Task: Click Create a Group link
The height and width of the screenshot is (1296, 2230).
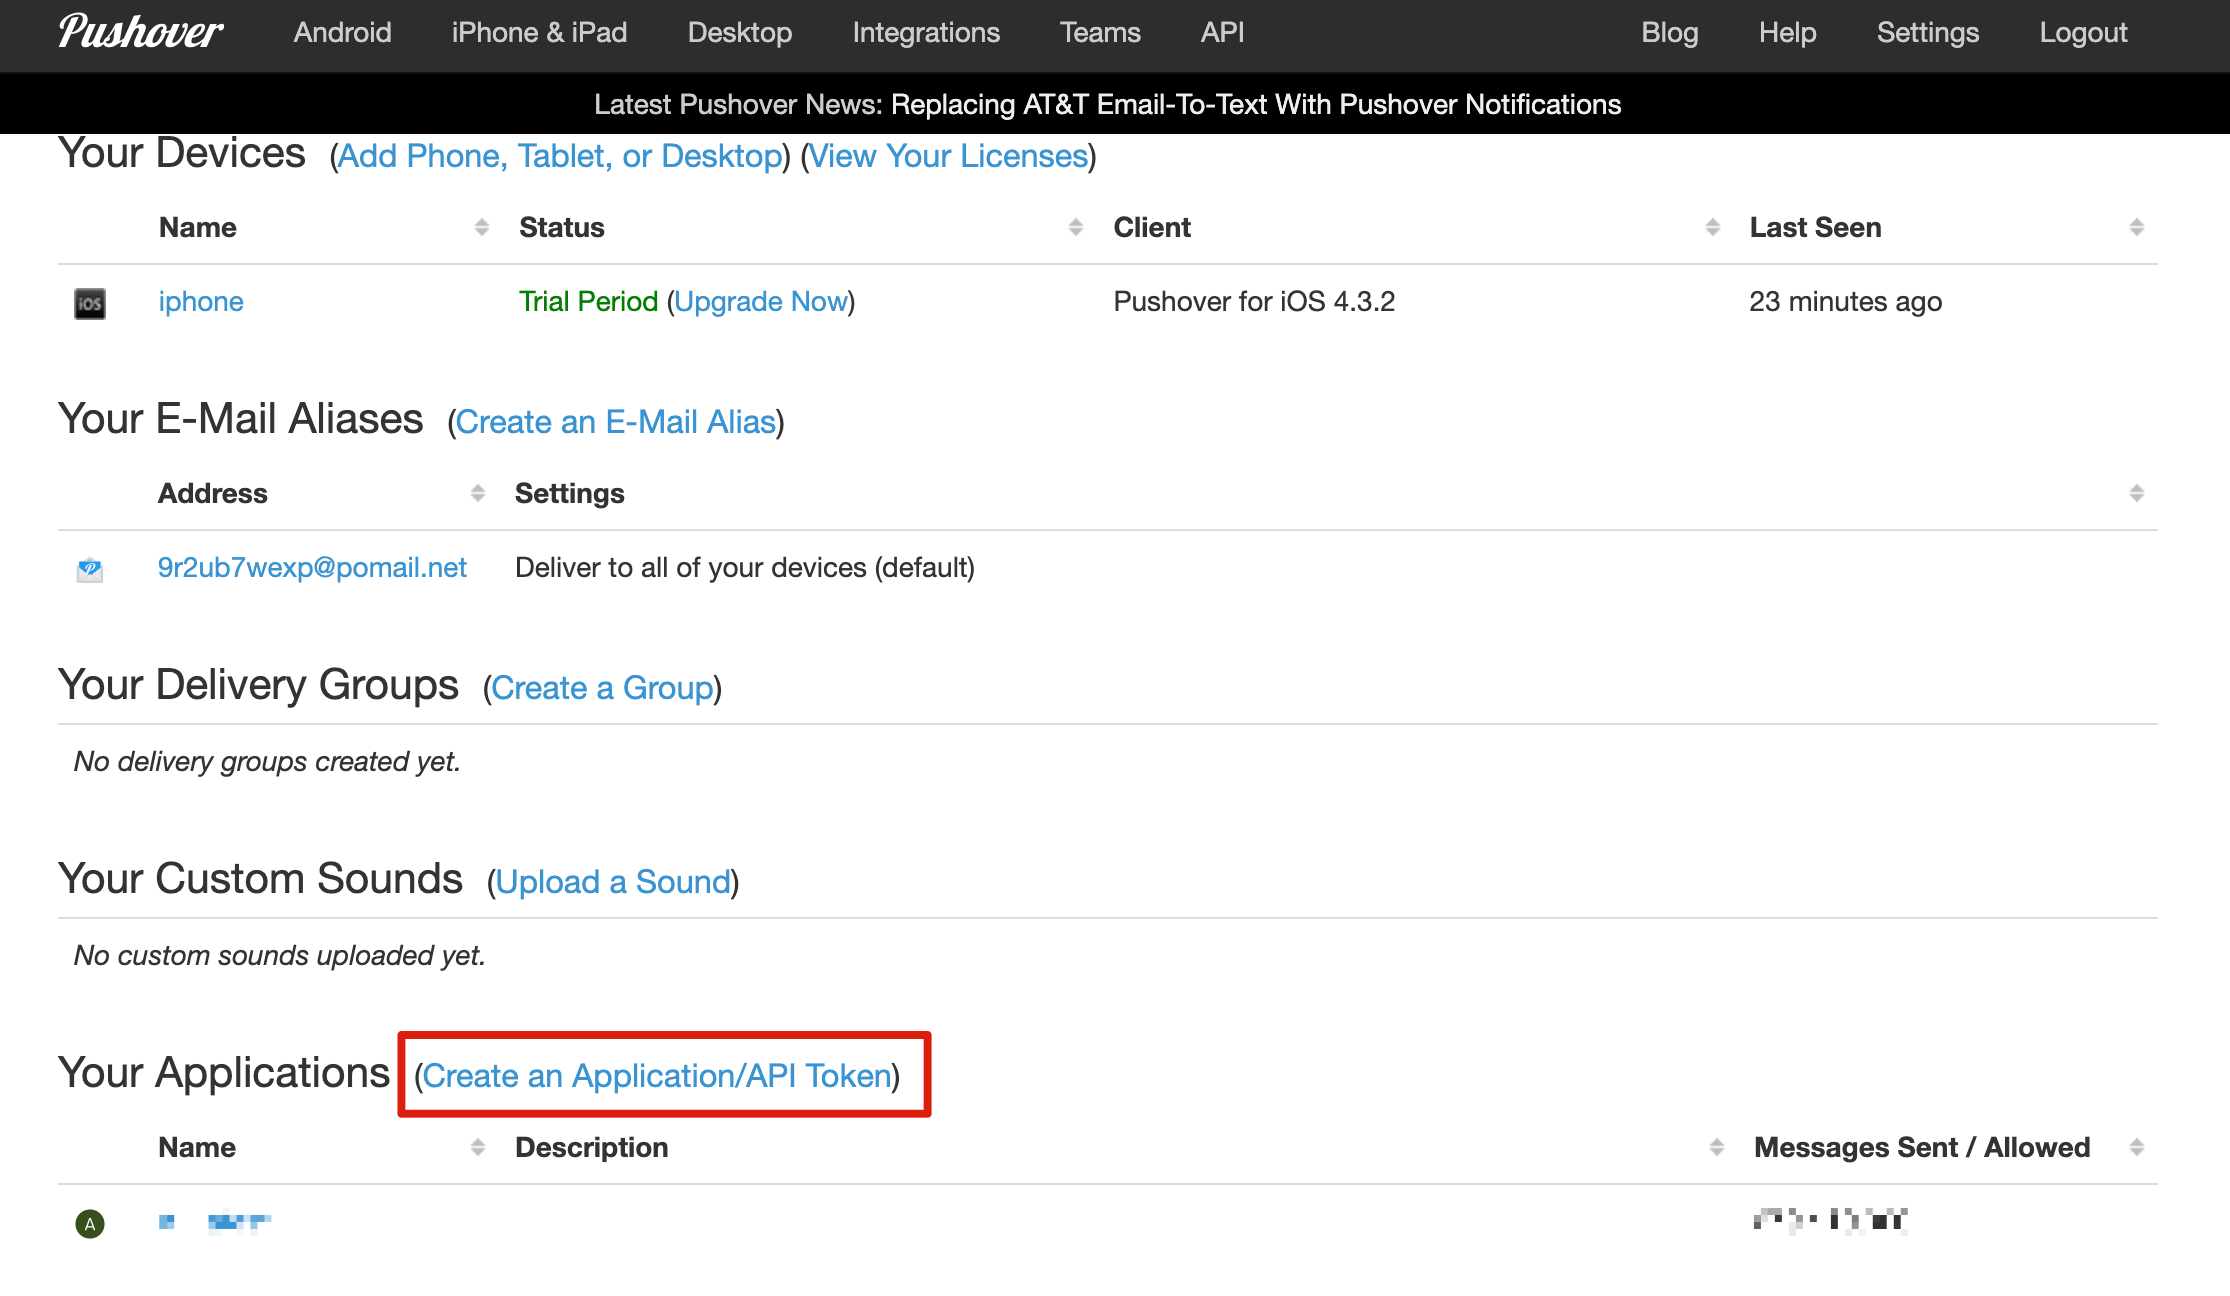Action: click(603, 688)
